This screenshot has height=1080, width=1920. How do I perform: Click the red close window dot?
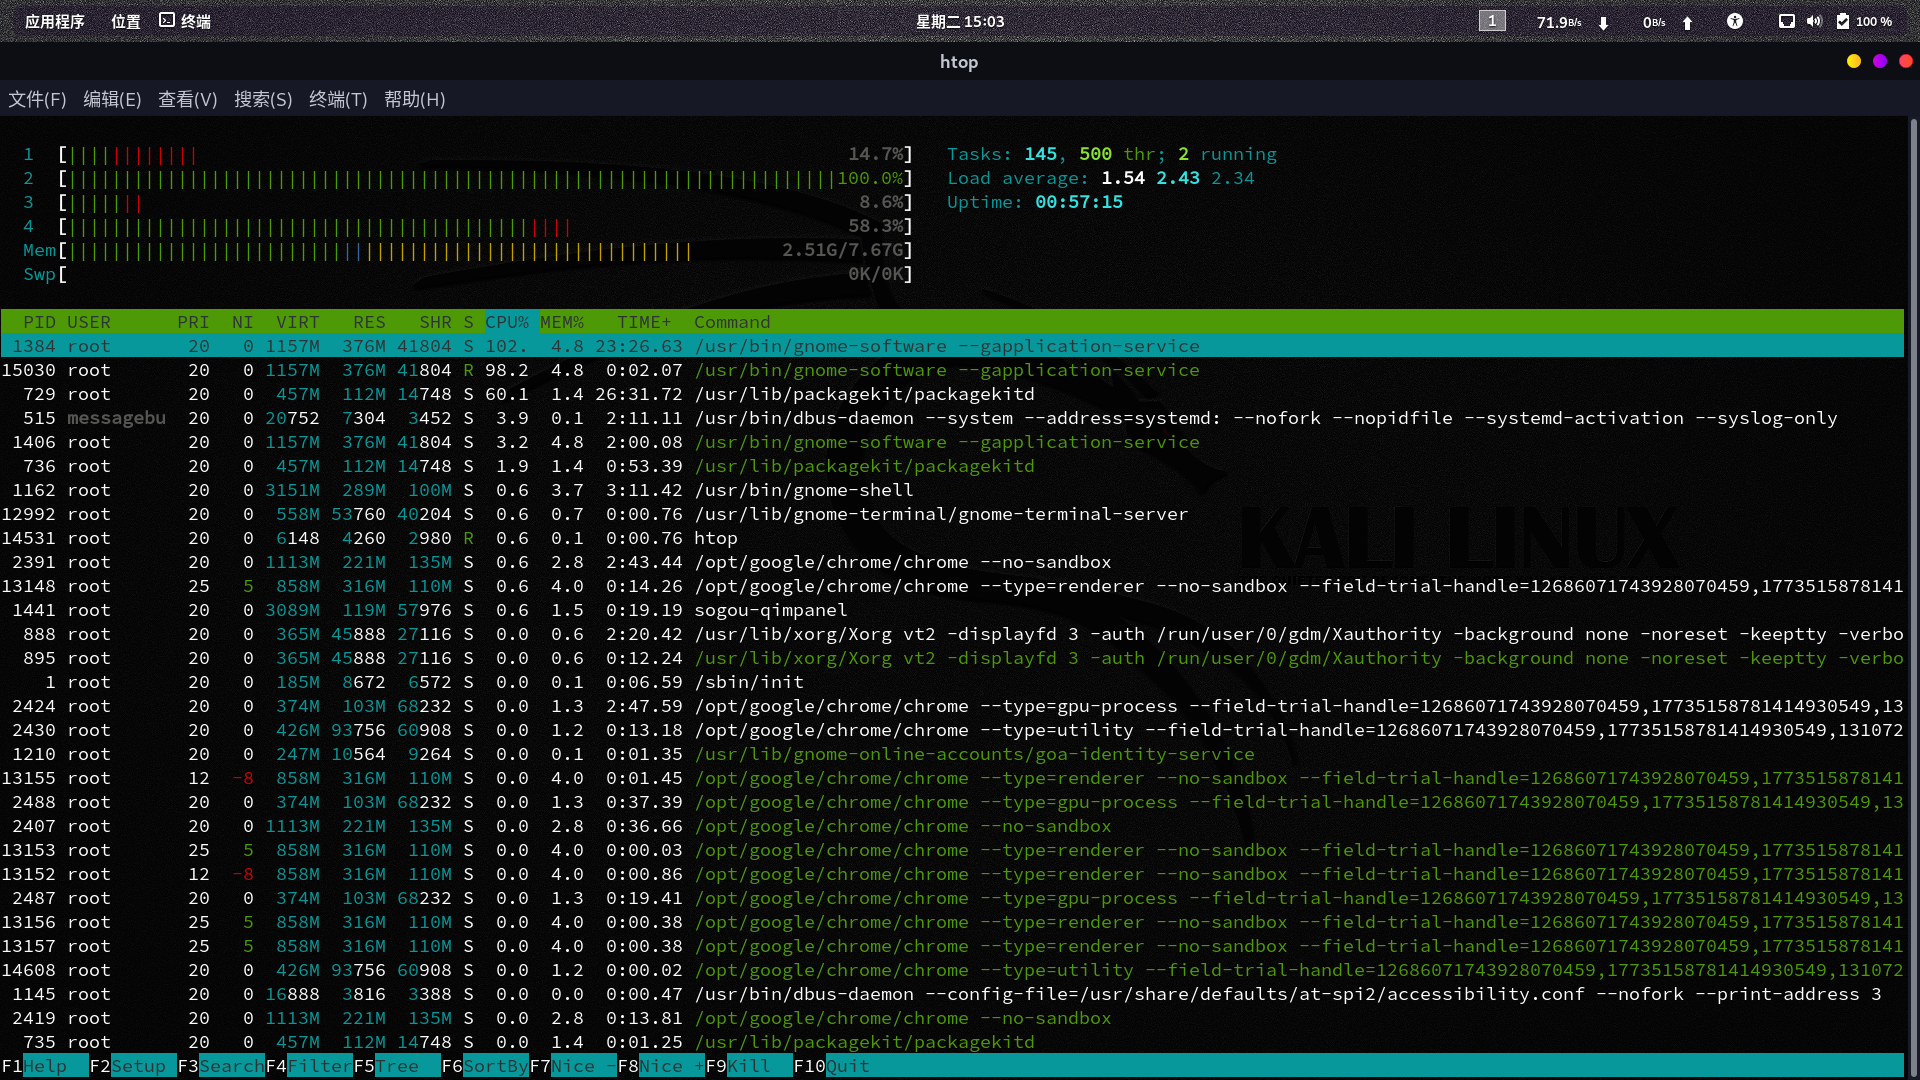(1906, 61)
